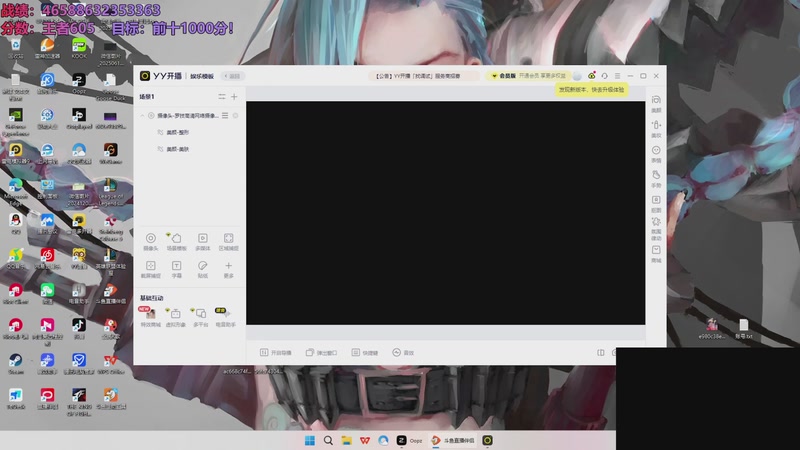Screen dimensions: 800x450
Task: Click the 娱乐模板 template label
Action: tap(202, 76)
